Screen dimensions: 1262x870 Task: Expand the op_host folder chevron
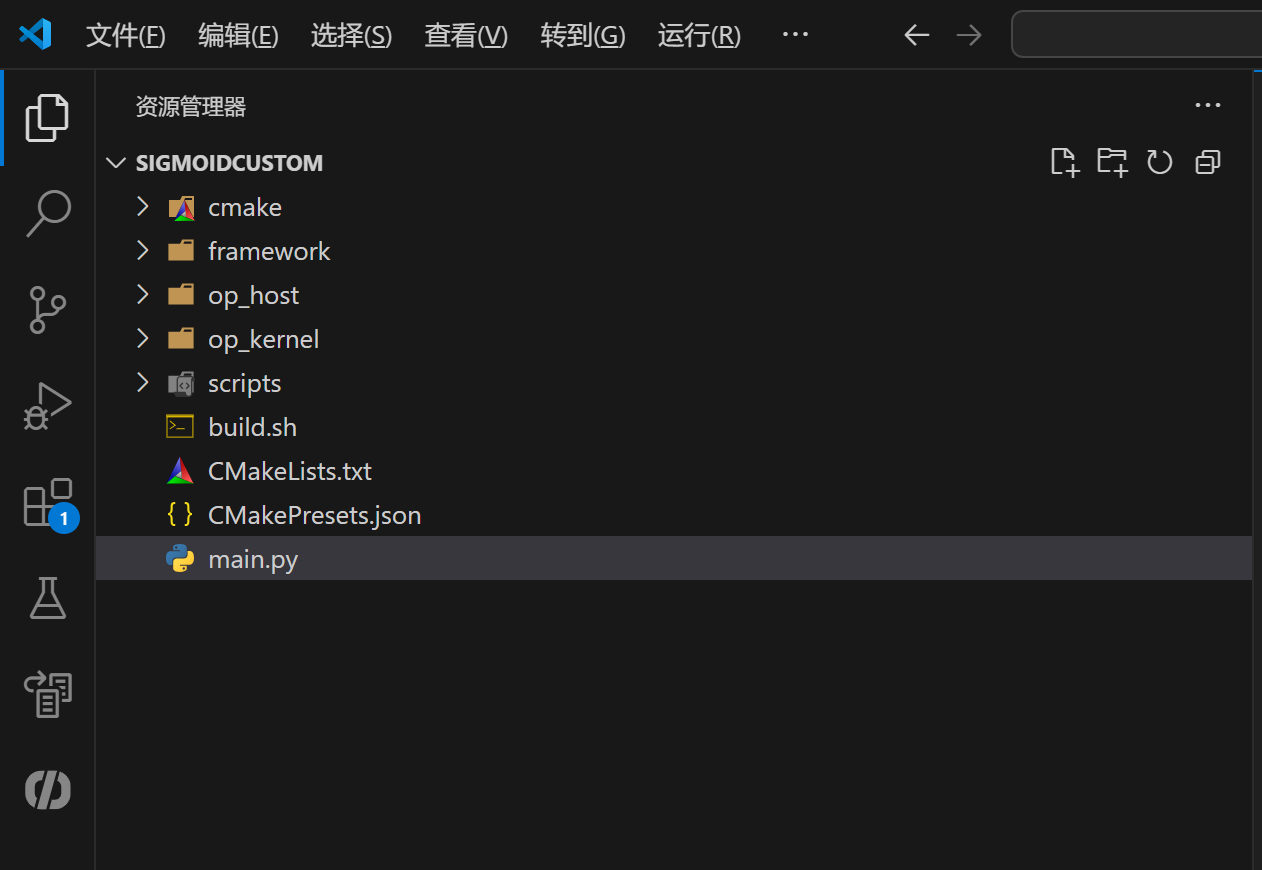tap(143, 295)
